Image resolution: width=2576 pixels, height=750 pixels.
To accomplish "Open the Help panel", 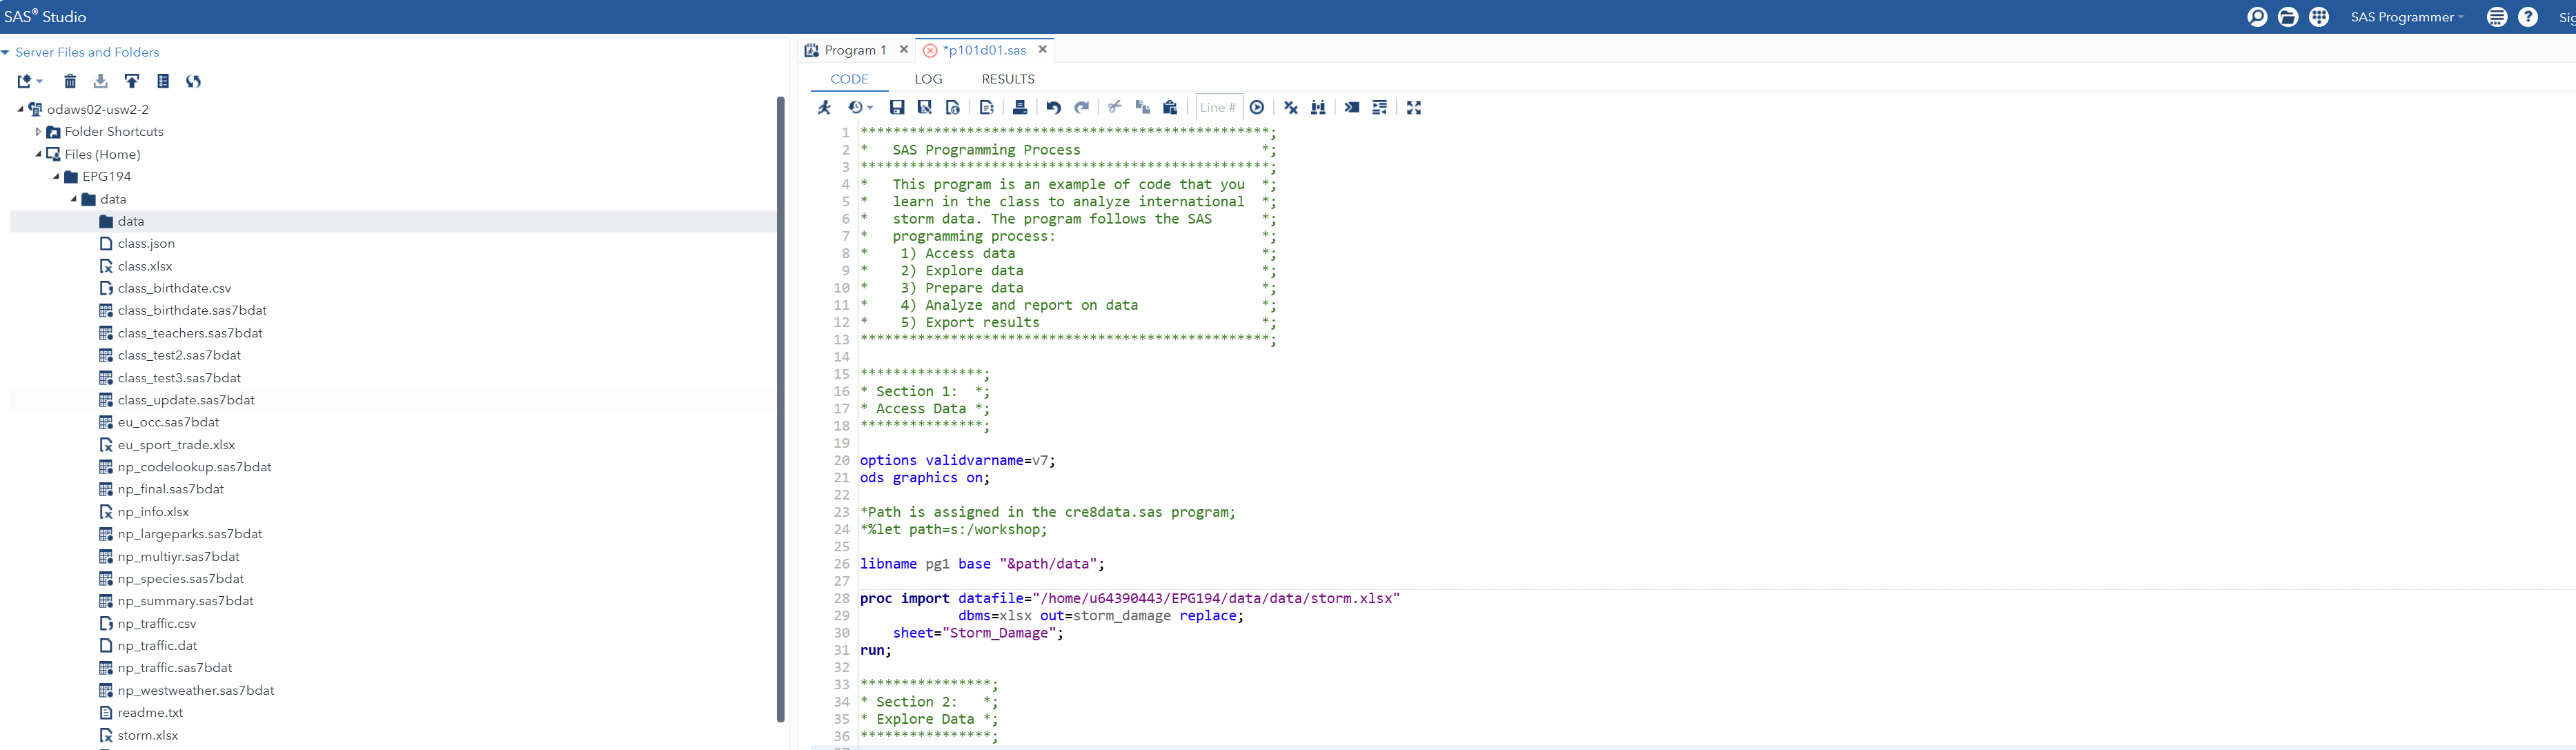I will click(x=2530, y=17).
